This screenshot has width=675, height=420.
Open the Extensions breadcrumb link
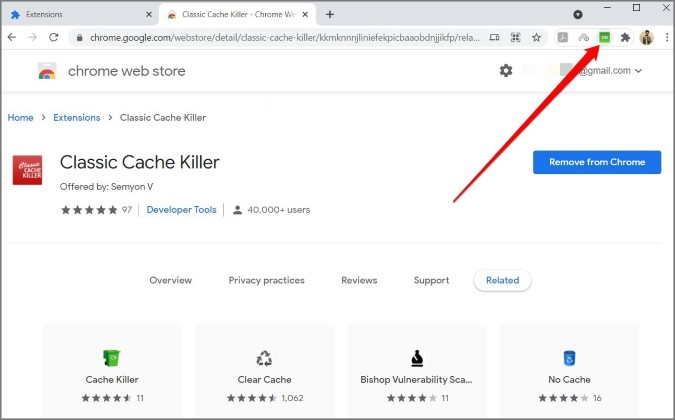[77, 117]
